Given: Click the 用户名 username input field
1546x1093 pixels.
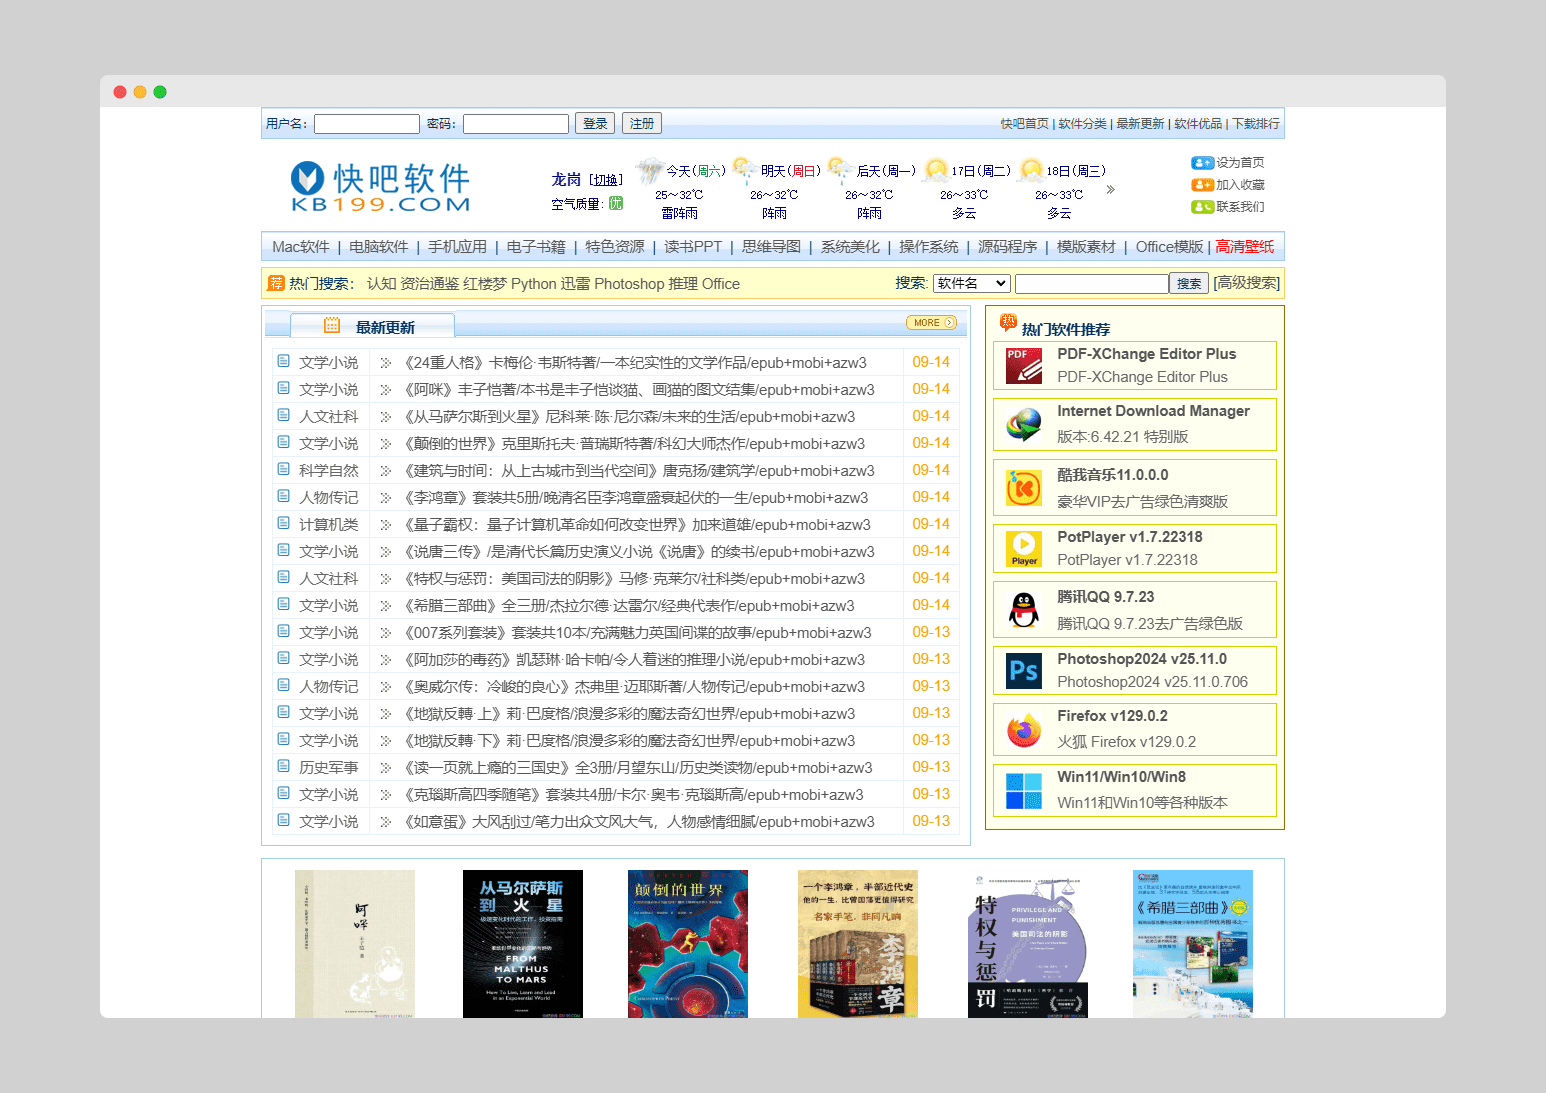Looking at the screenshot, I should tap(366, 124).
